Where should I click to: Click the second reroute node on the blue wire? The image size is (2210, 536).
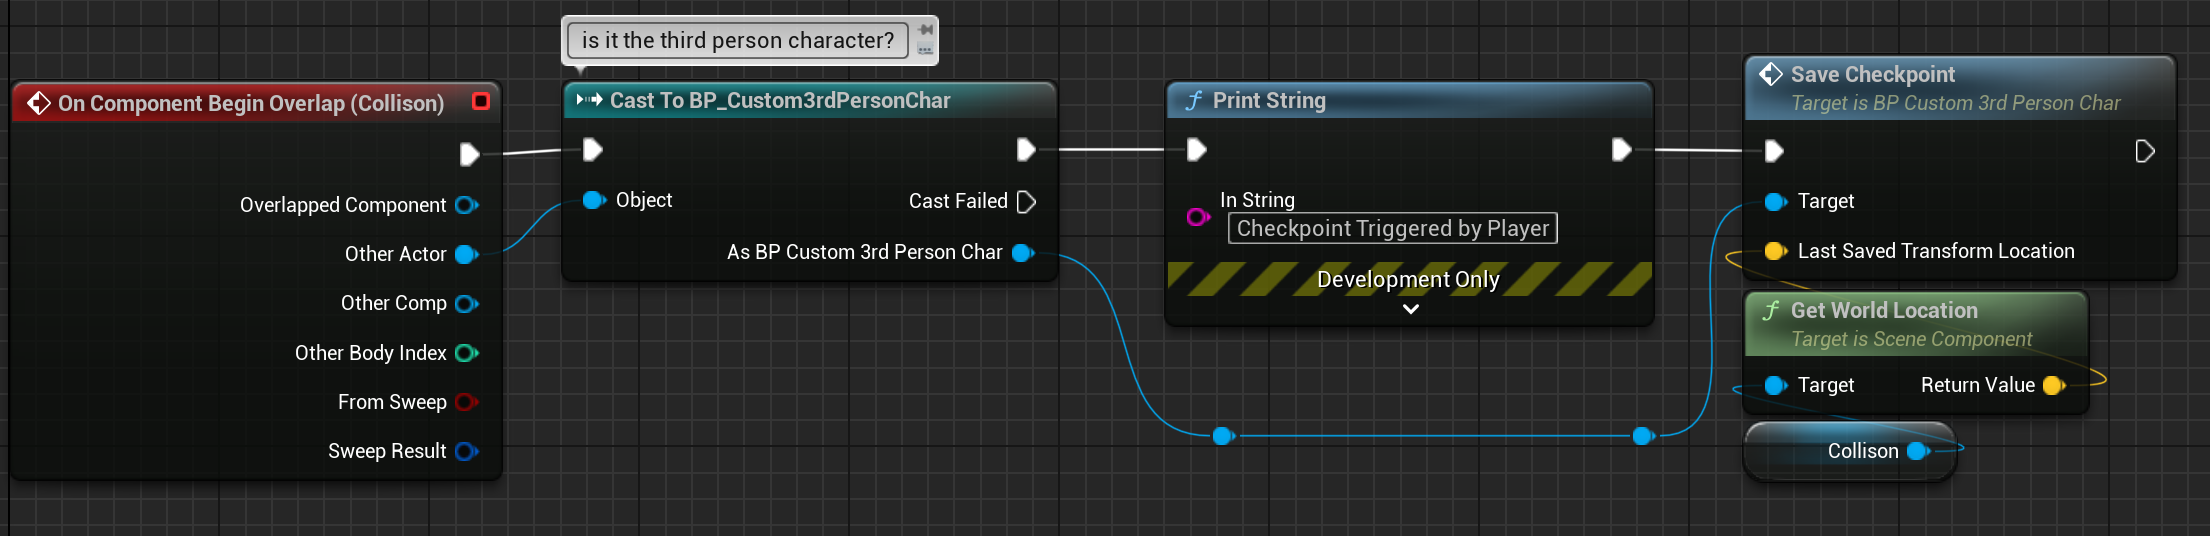click(x=1642, y=436)
